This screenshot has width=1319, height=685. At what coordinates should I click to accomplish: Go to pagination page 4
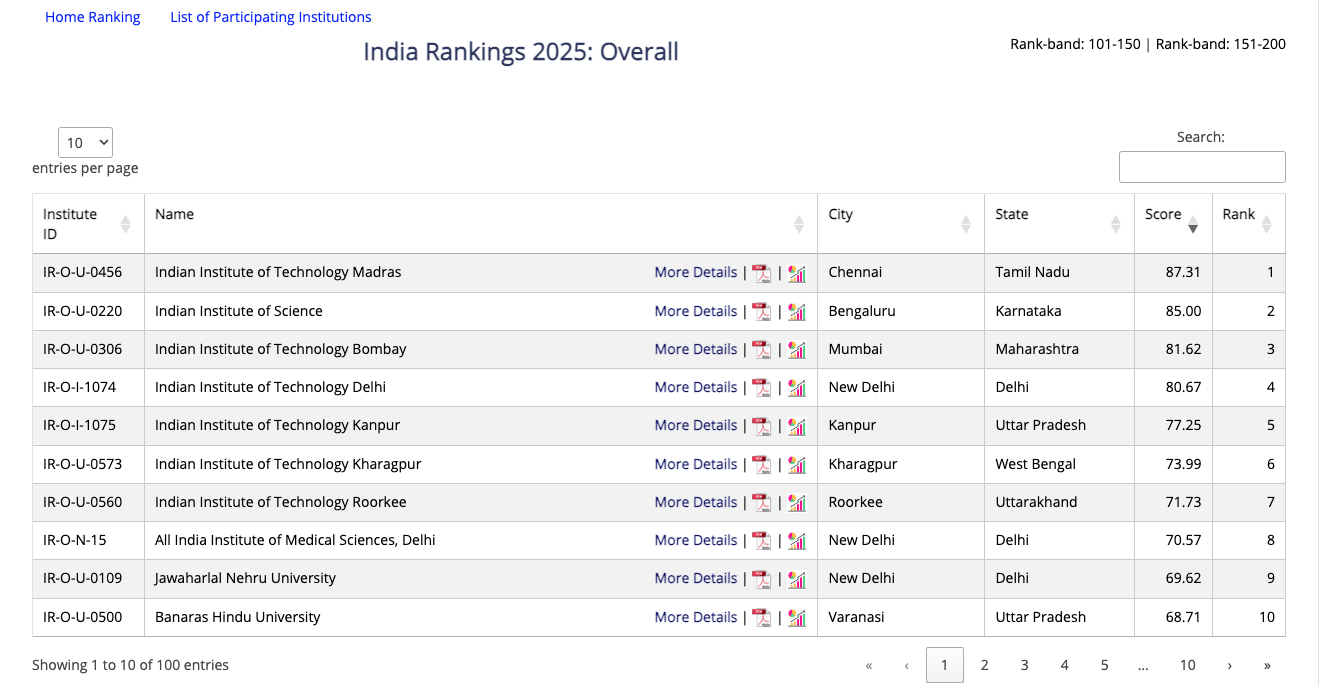[1064, 665]
